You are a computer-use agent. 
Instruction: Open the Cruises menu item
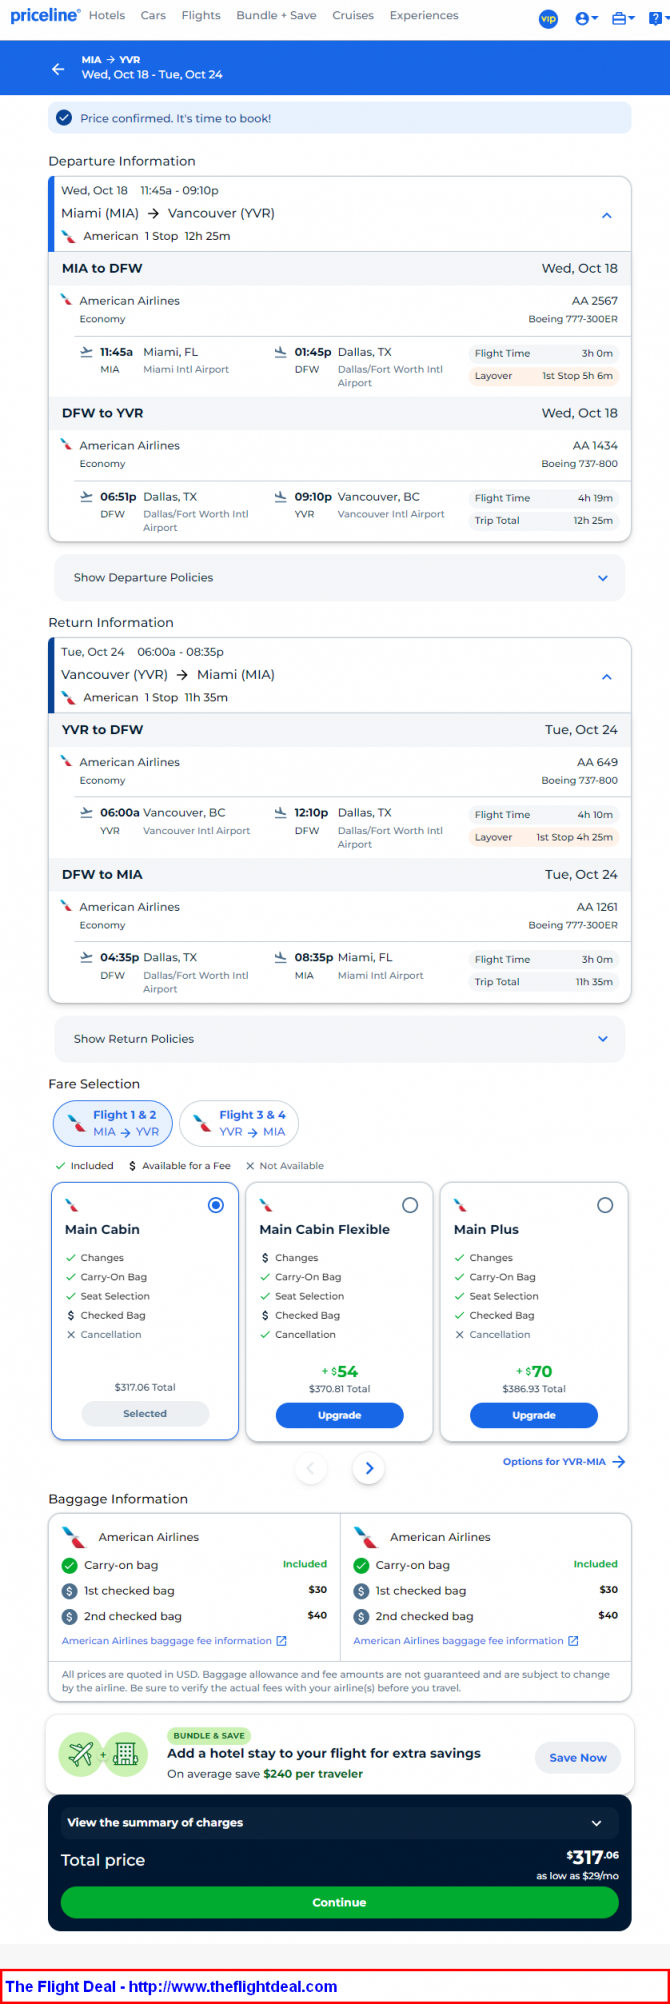(x=353, y=15)
